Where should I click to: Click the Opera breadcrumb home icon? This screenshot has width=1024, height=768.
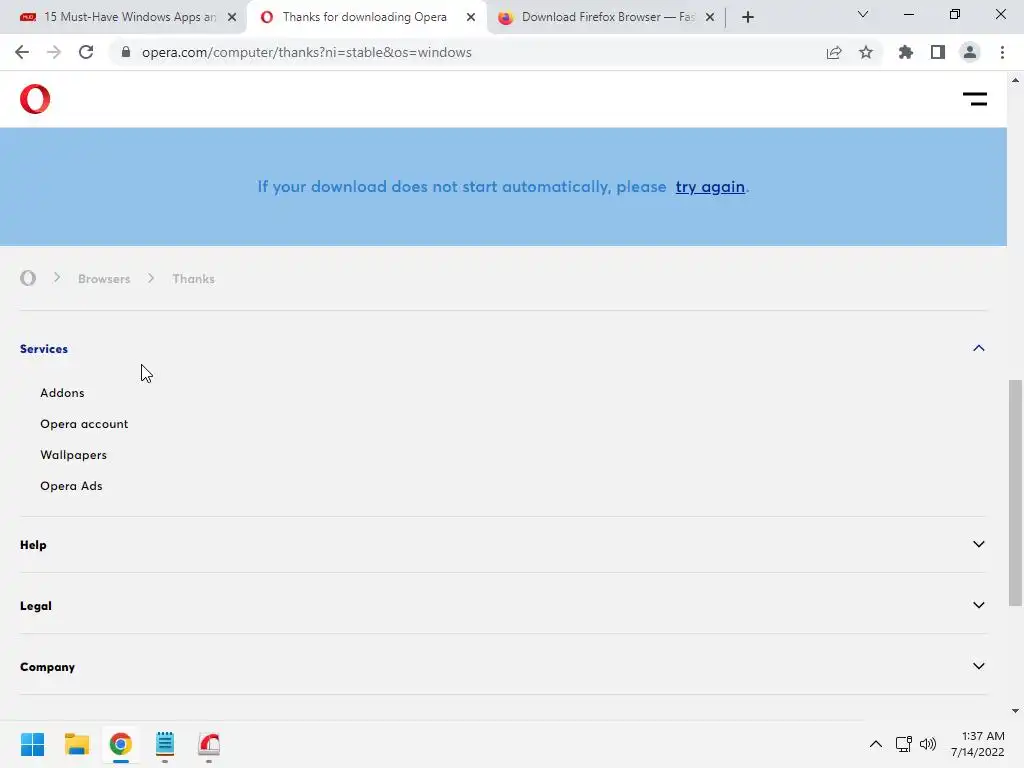[x=28, y=278]
